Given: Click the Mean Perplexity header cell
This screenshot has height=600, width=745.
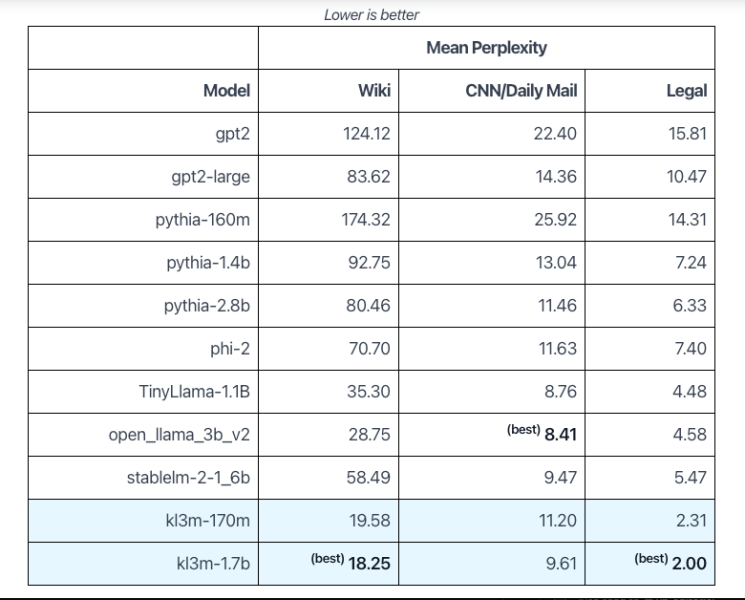Looking at the screenshot, I should (x=487, y=48).
